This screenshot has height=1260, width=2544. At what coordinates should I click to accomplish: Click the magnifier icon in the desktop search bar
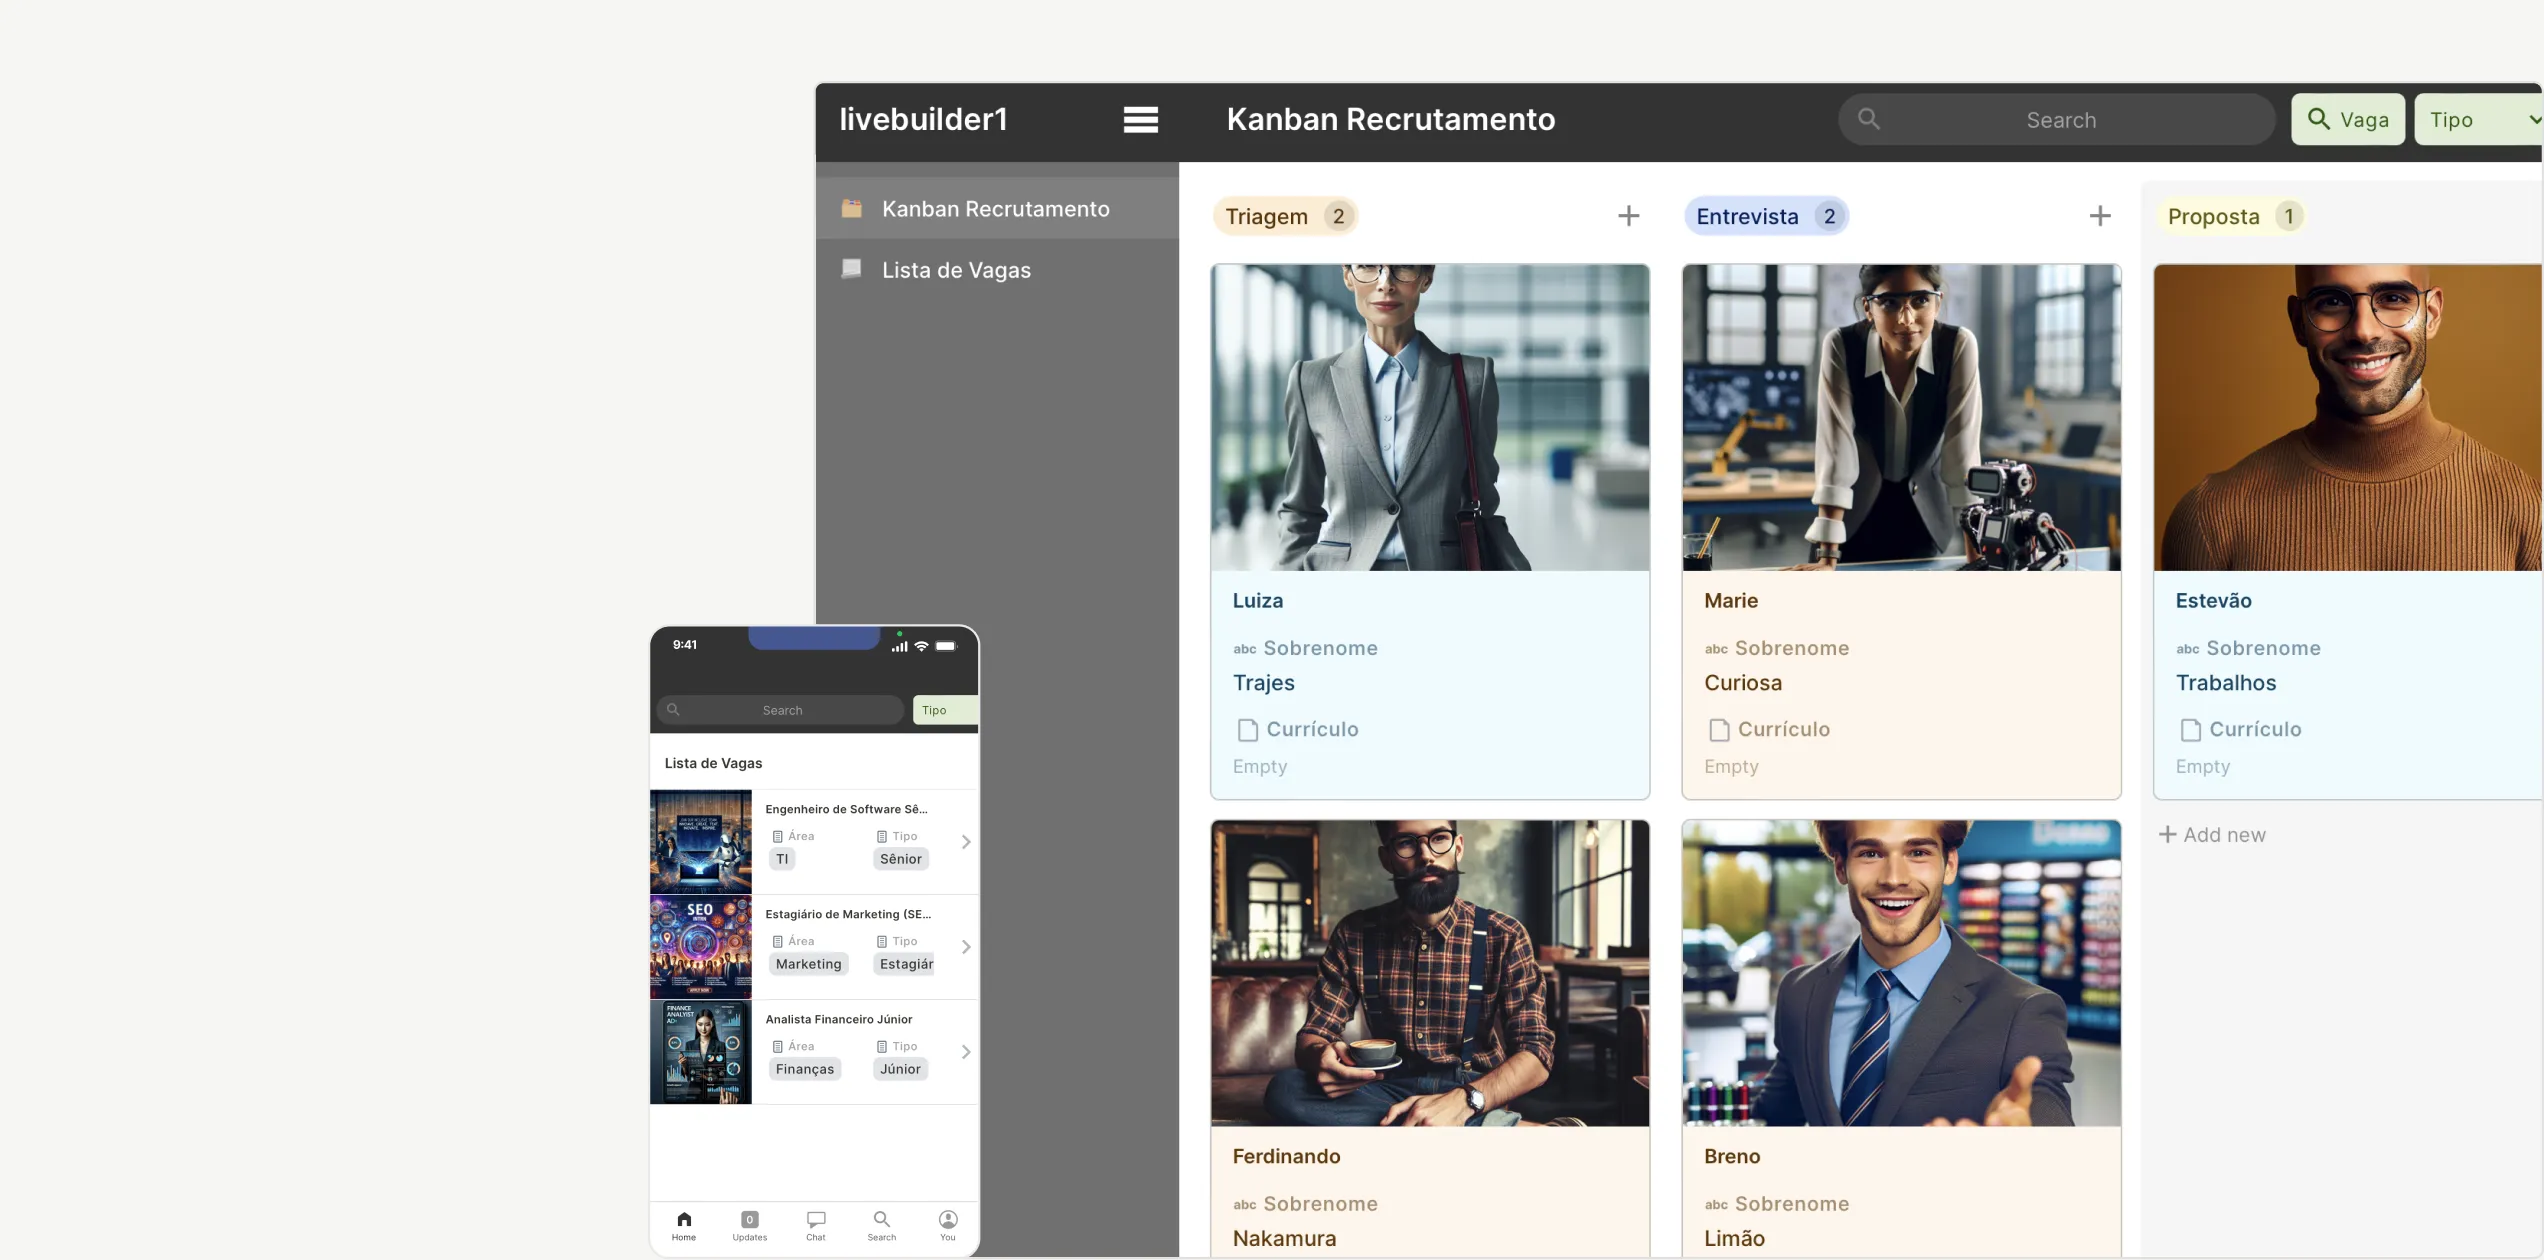(1868, 119)
